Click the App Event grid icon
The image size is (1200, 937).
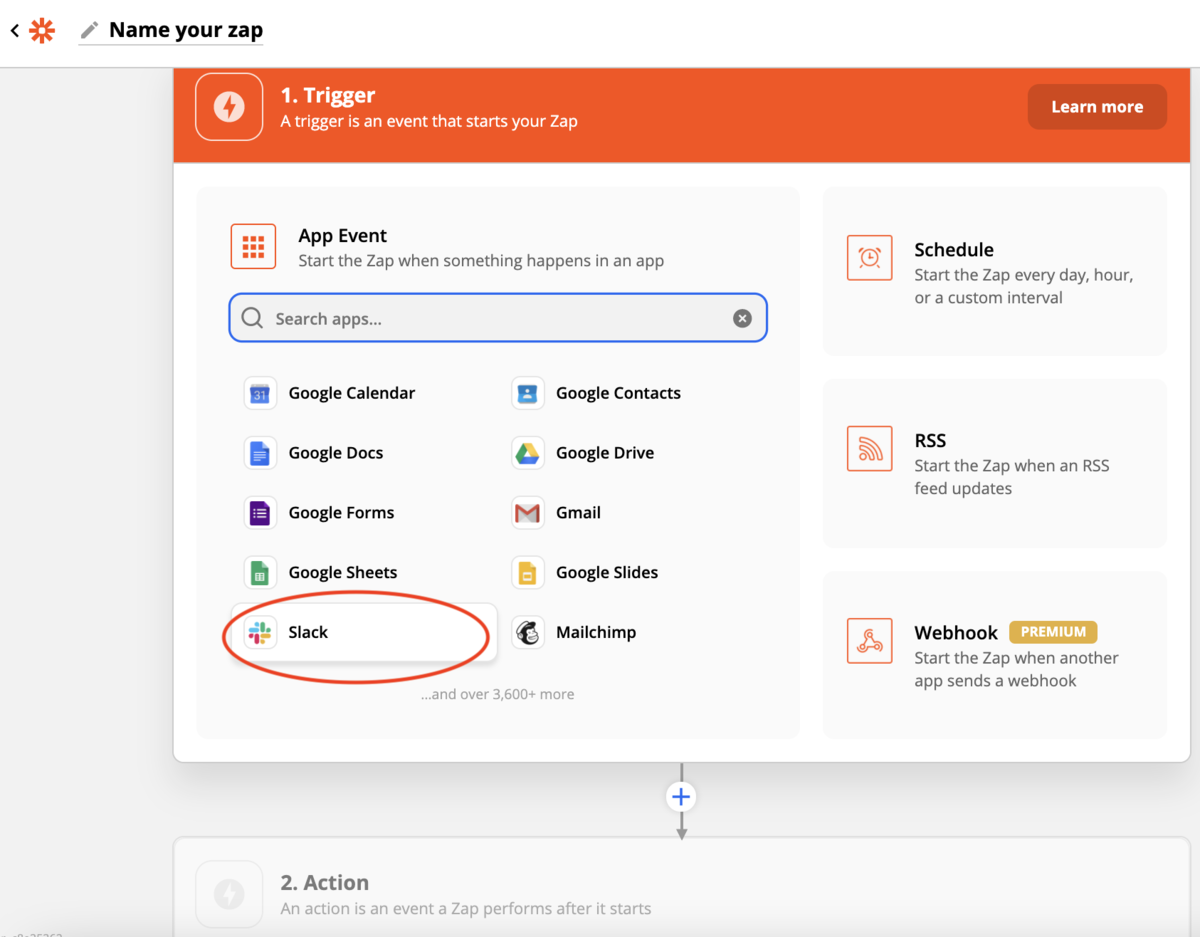click(253, 246)
